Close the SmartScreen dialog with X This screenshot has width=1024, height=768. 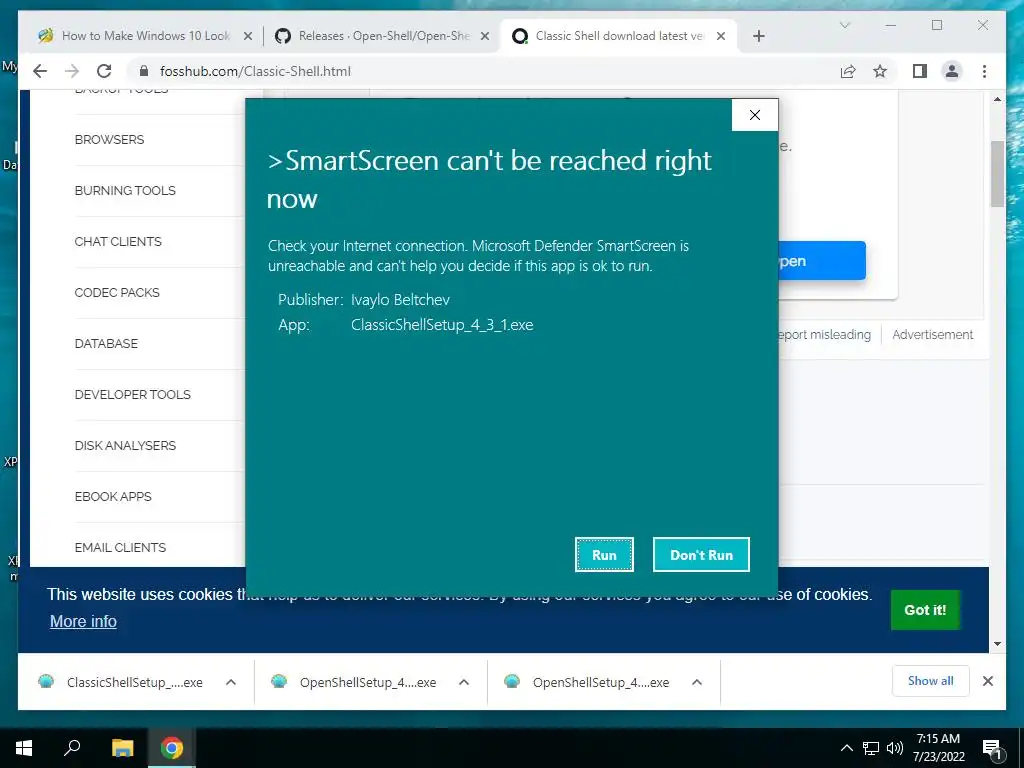pos(755,115)
